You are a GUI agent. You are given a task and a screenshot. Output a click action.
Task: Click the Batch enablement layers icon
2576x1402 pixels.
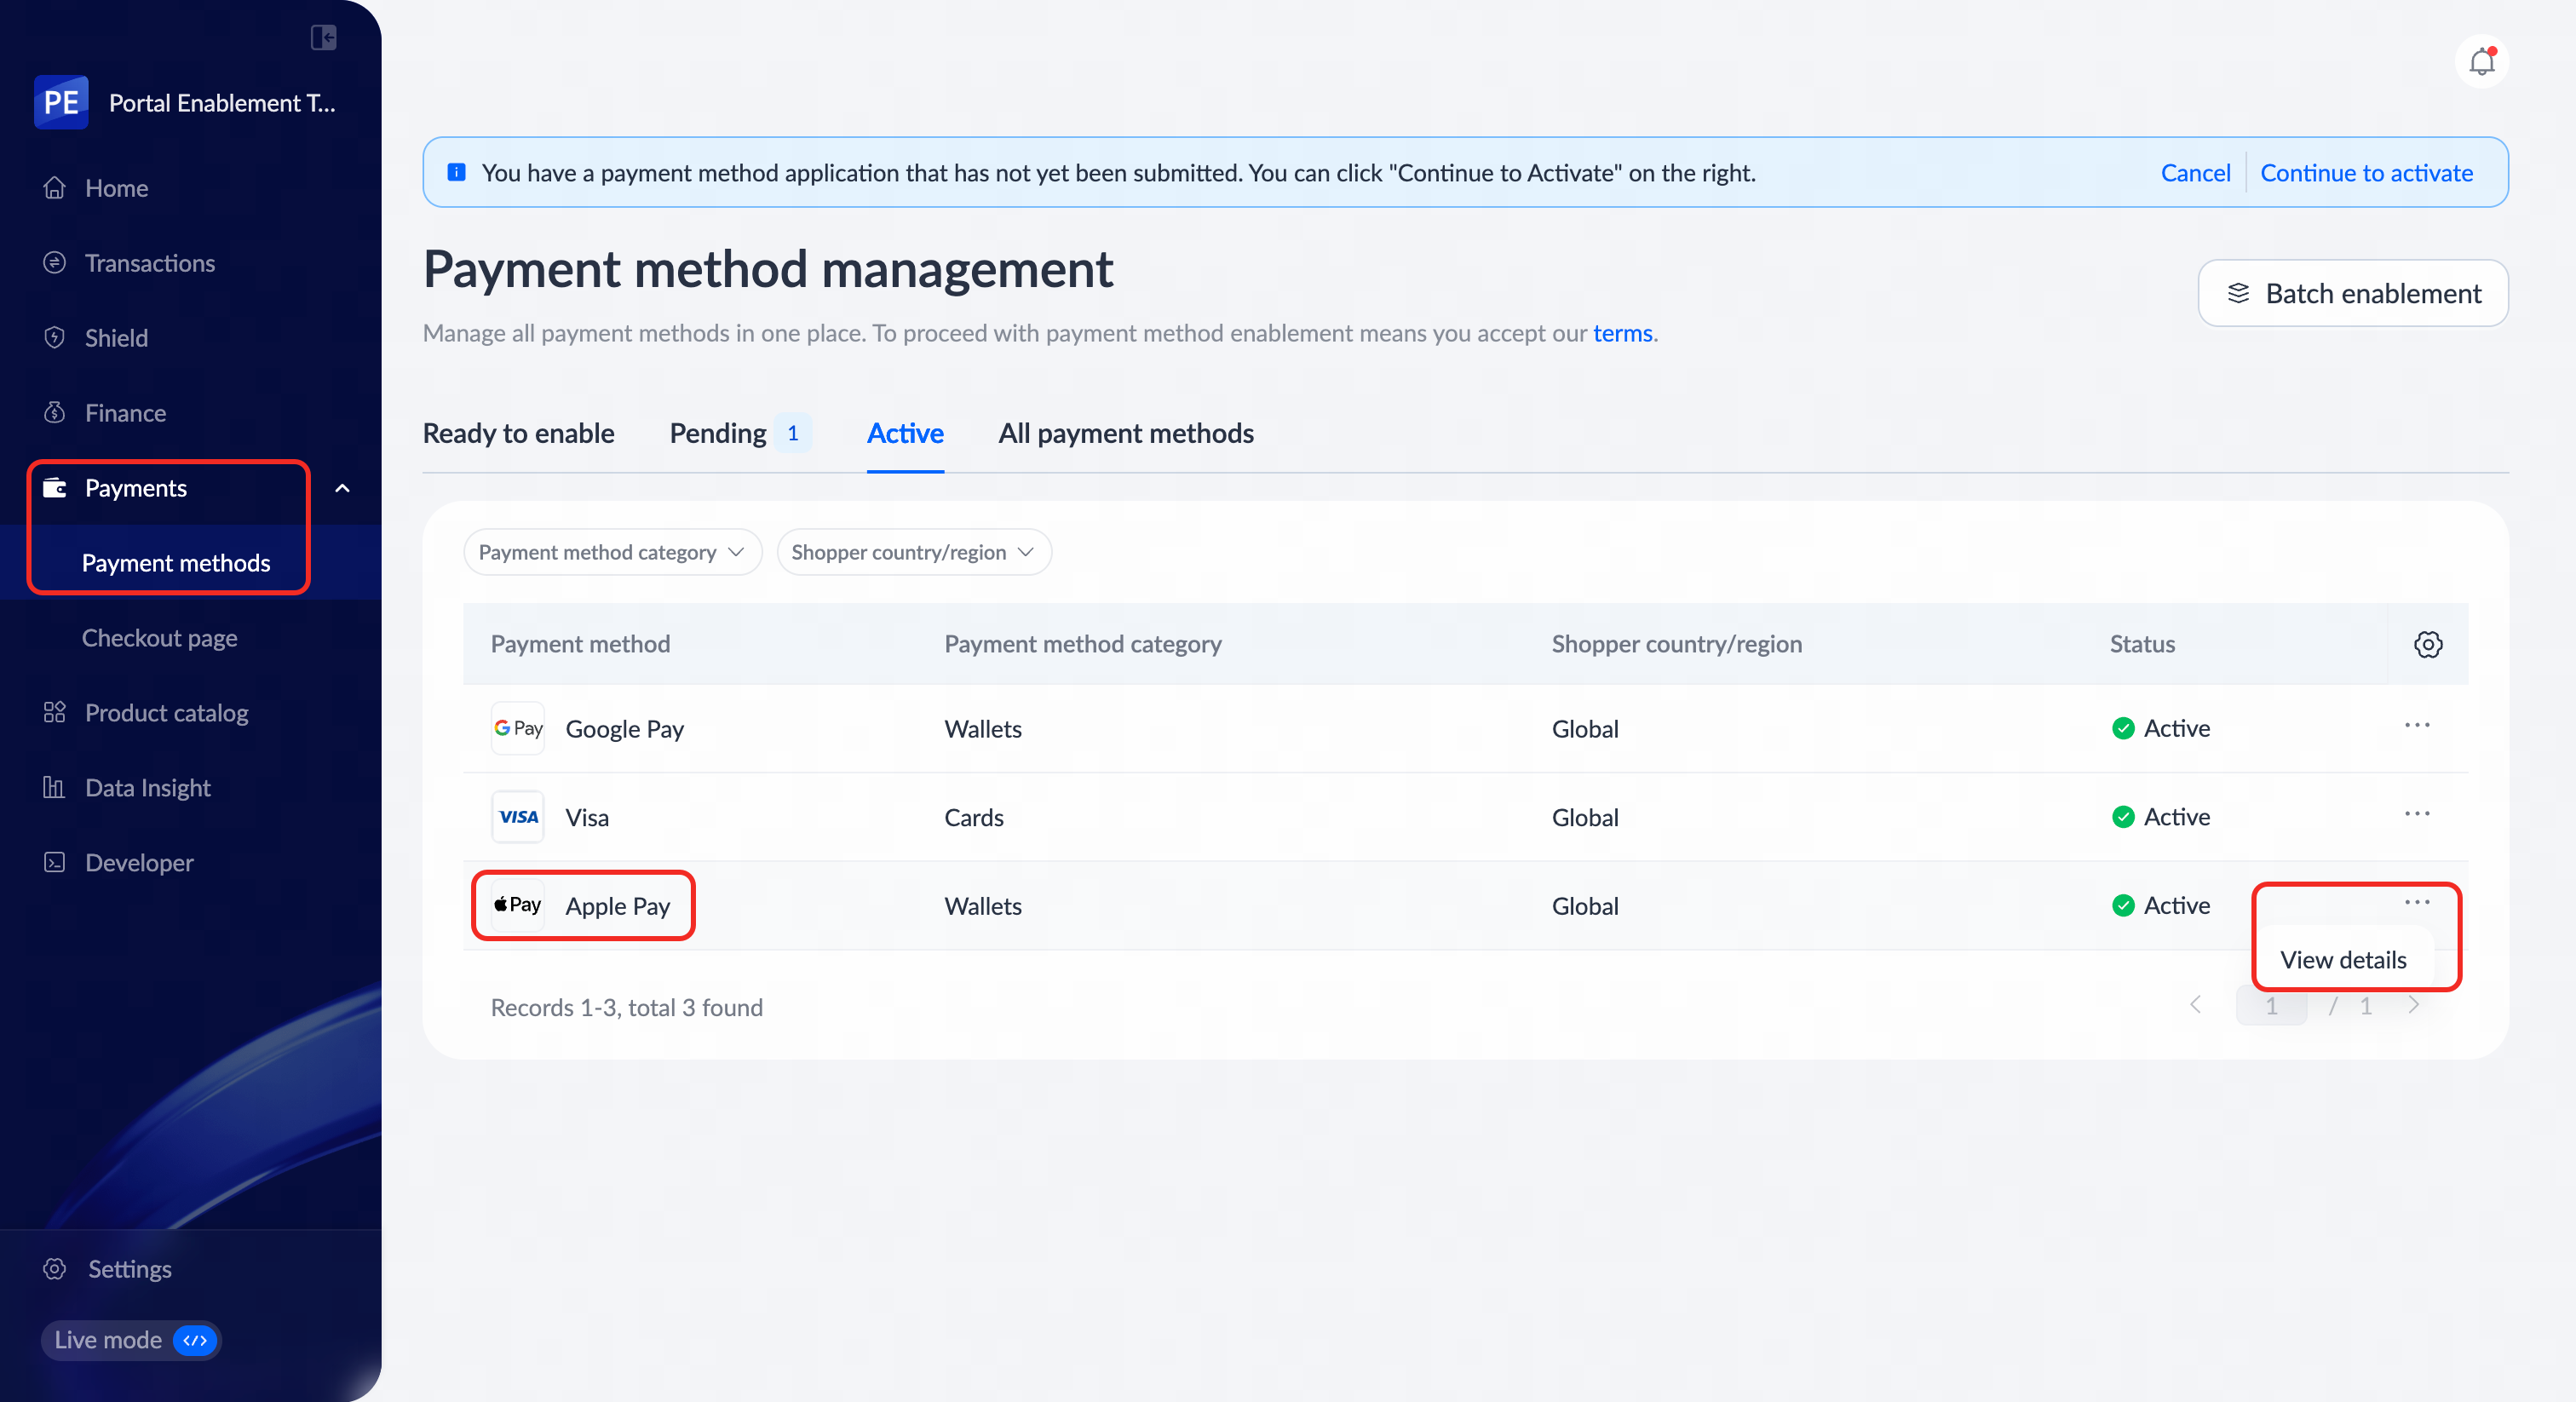(2238, 294)
